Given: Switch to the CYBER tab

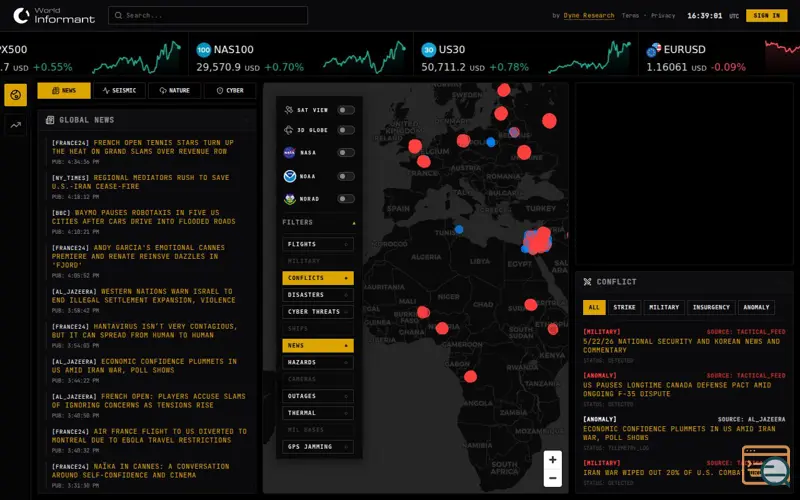Looking at the screenshot, I should [230, 90].
